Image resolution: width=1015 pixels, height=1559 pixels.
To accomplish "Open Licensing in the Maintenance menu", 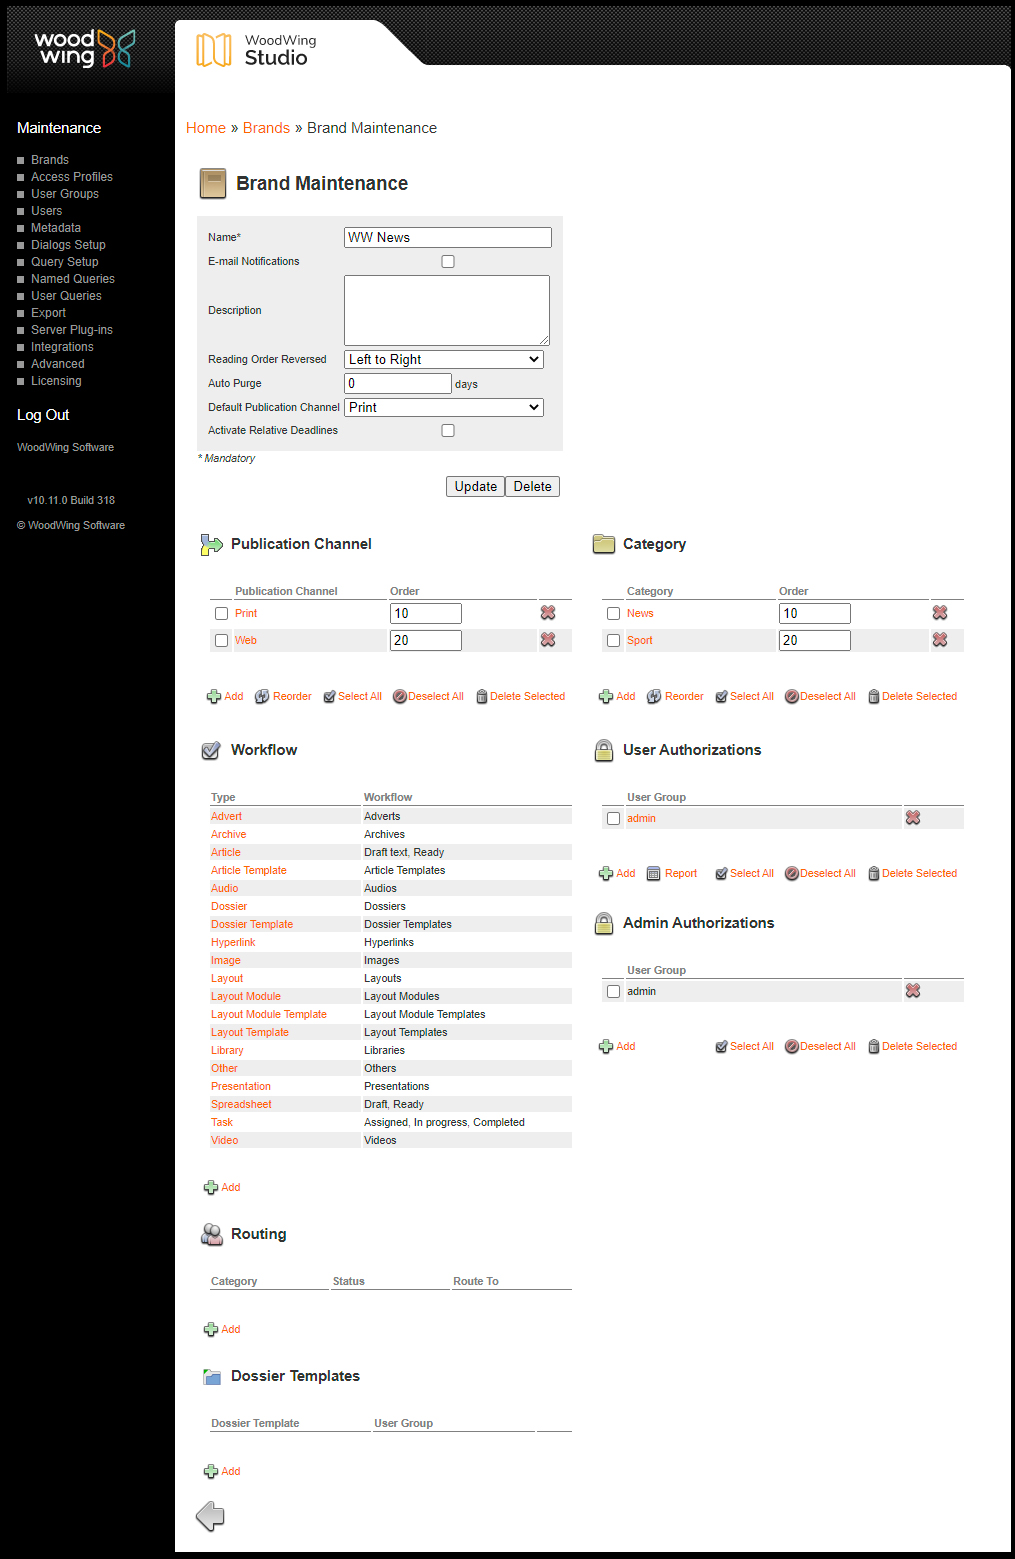I will click(x=56, y=381).
